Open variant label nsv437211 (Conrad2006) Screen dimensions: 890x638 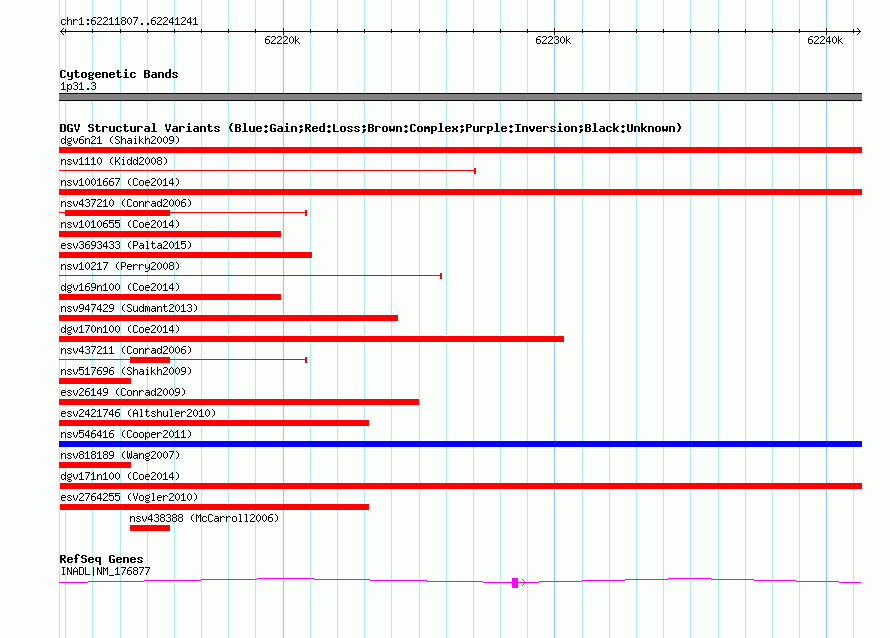point(126,350)
